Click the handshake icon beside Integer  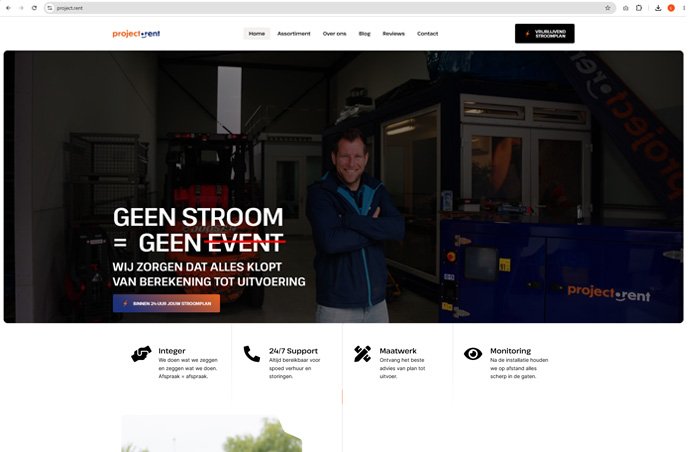click(x=141, y=354)
